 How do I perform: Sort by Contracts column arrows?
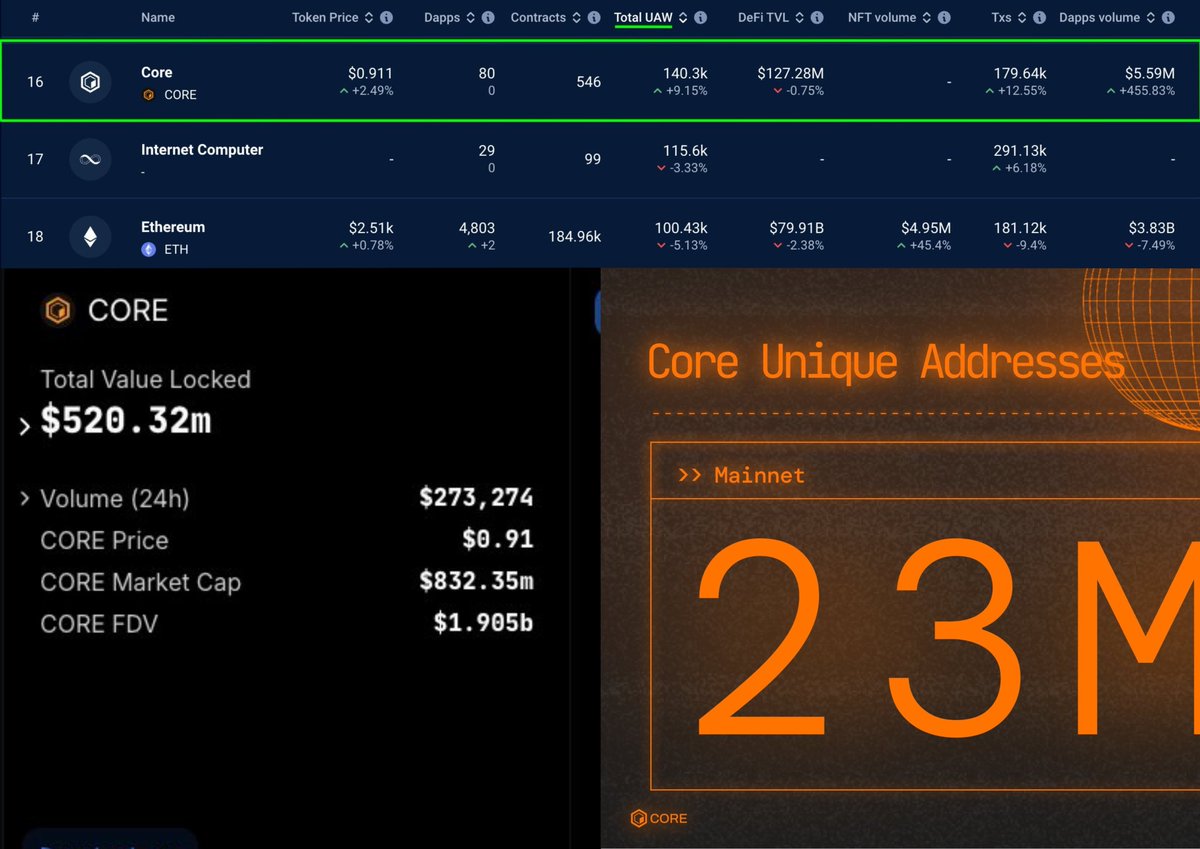(577, 18)
